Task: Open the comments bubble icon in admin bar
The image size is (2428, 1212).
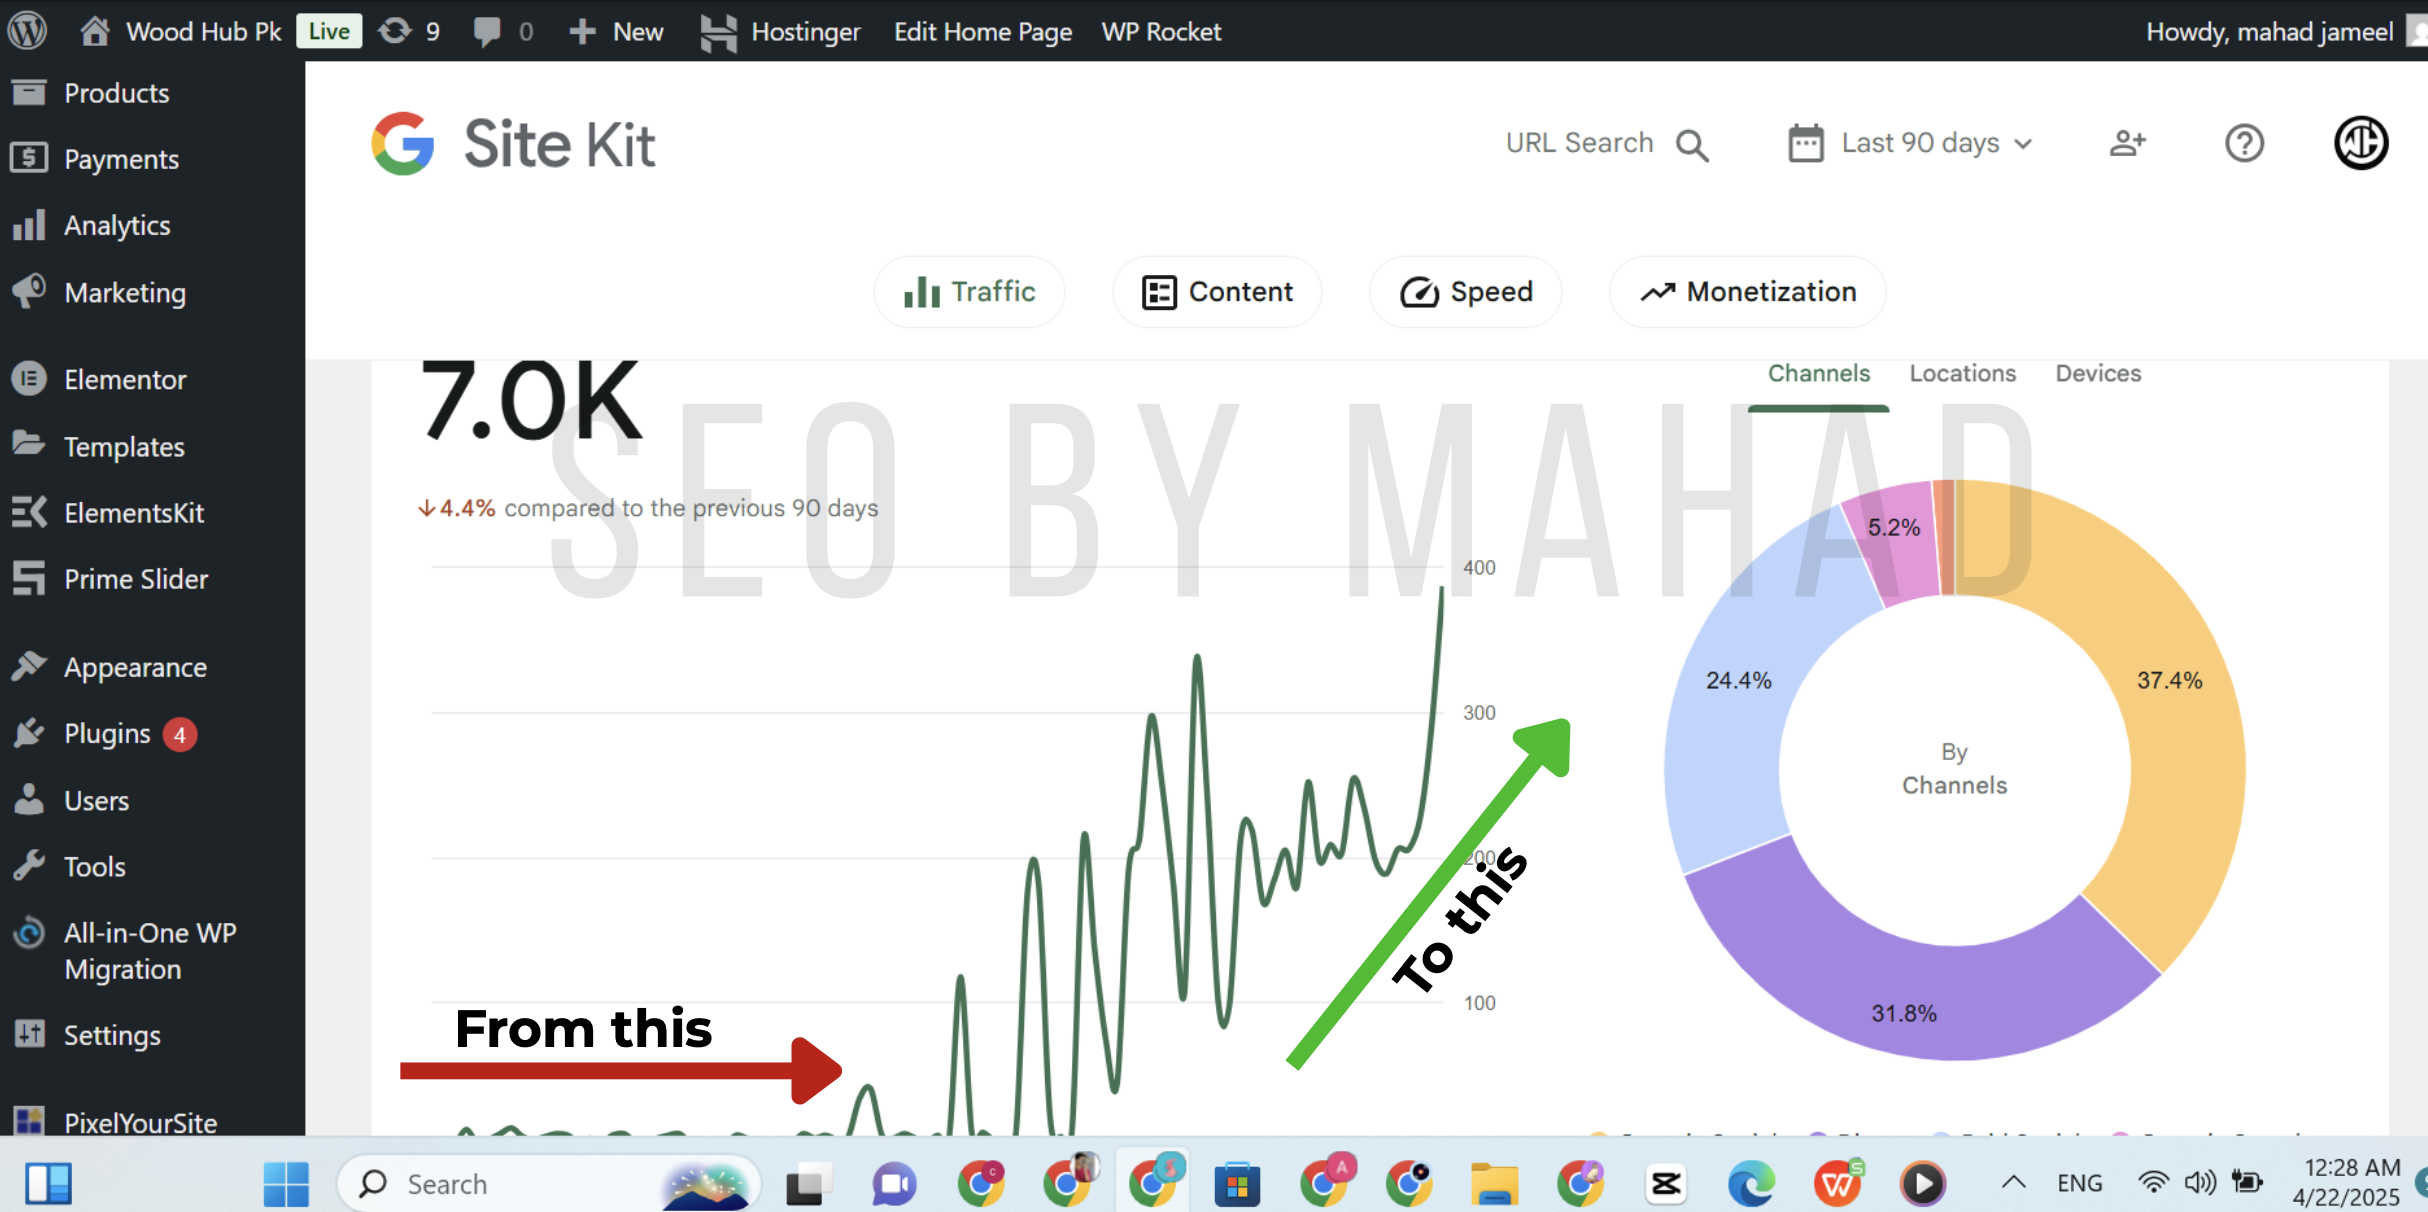Action: pos(487,31)
